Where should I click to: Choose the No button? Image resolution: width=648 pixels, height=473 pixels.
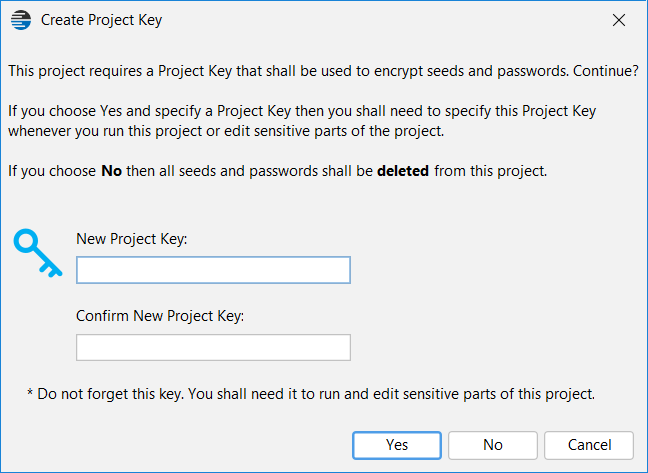[x=493, y=445]
